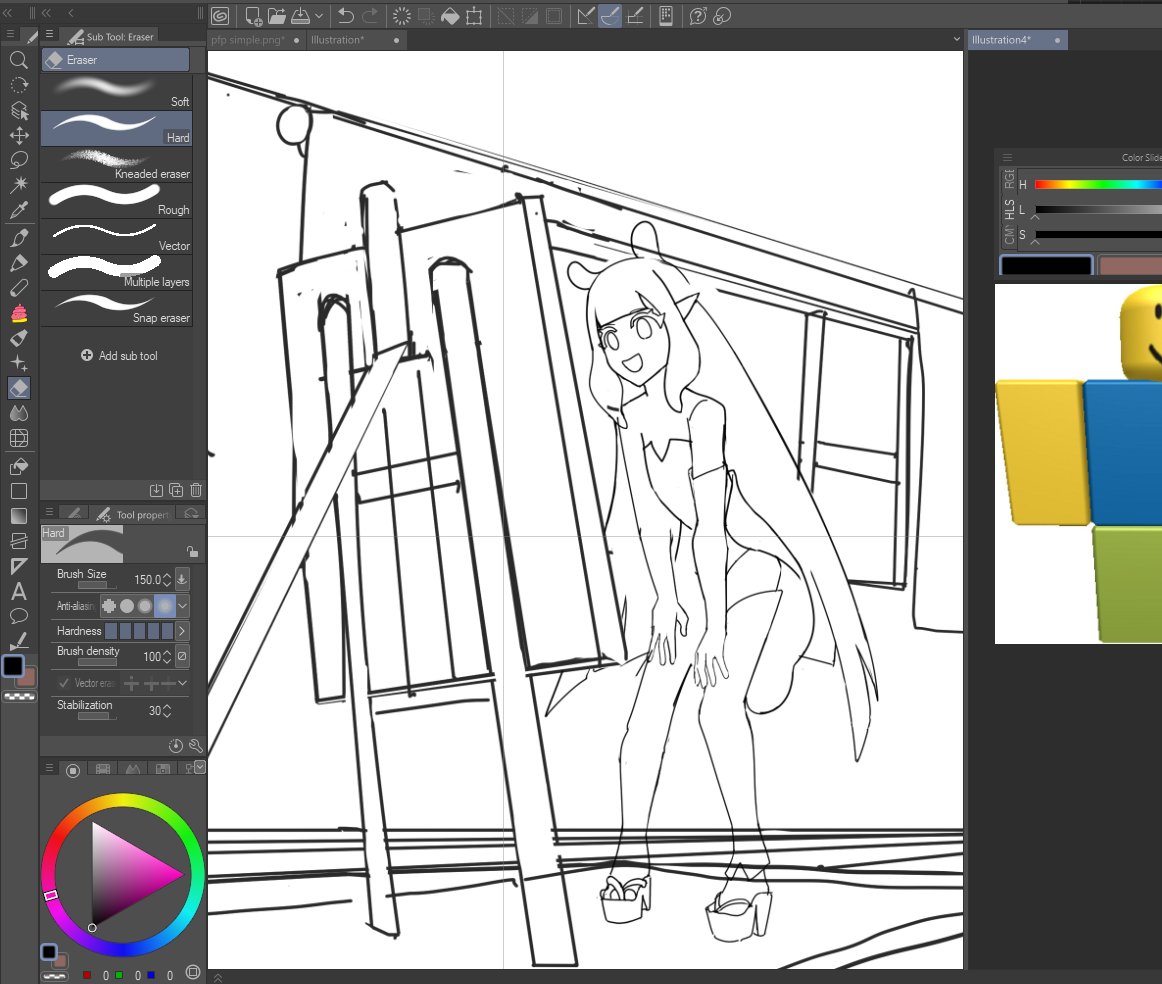Click the Save icon in command bar
1162x984 pixels.
point(300,16)
